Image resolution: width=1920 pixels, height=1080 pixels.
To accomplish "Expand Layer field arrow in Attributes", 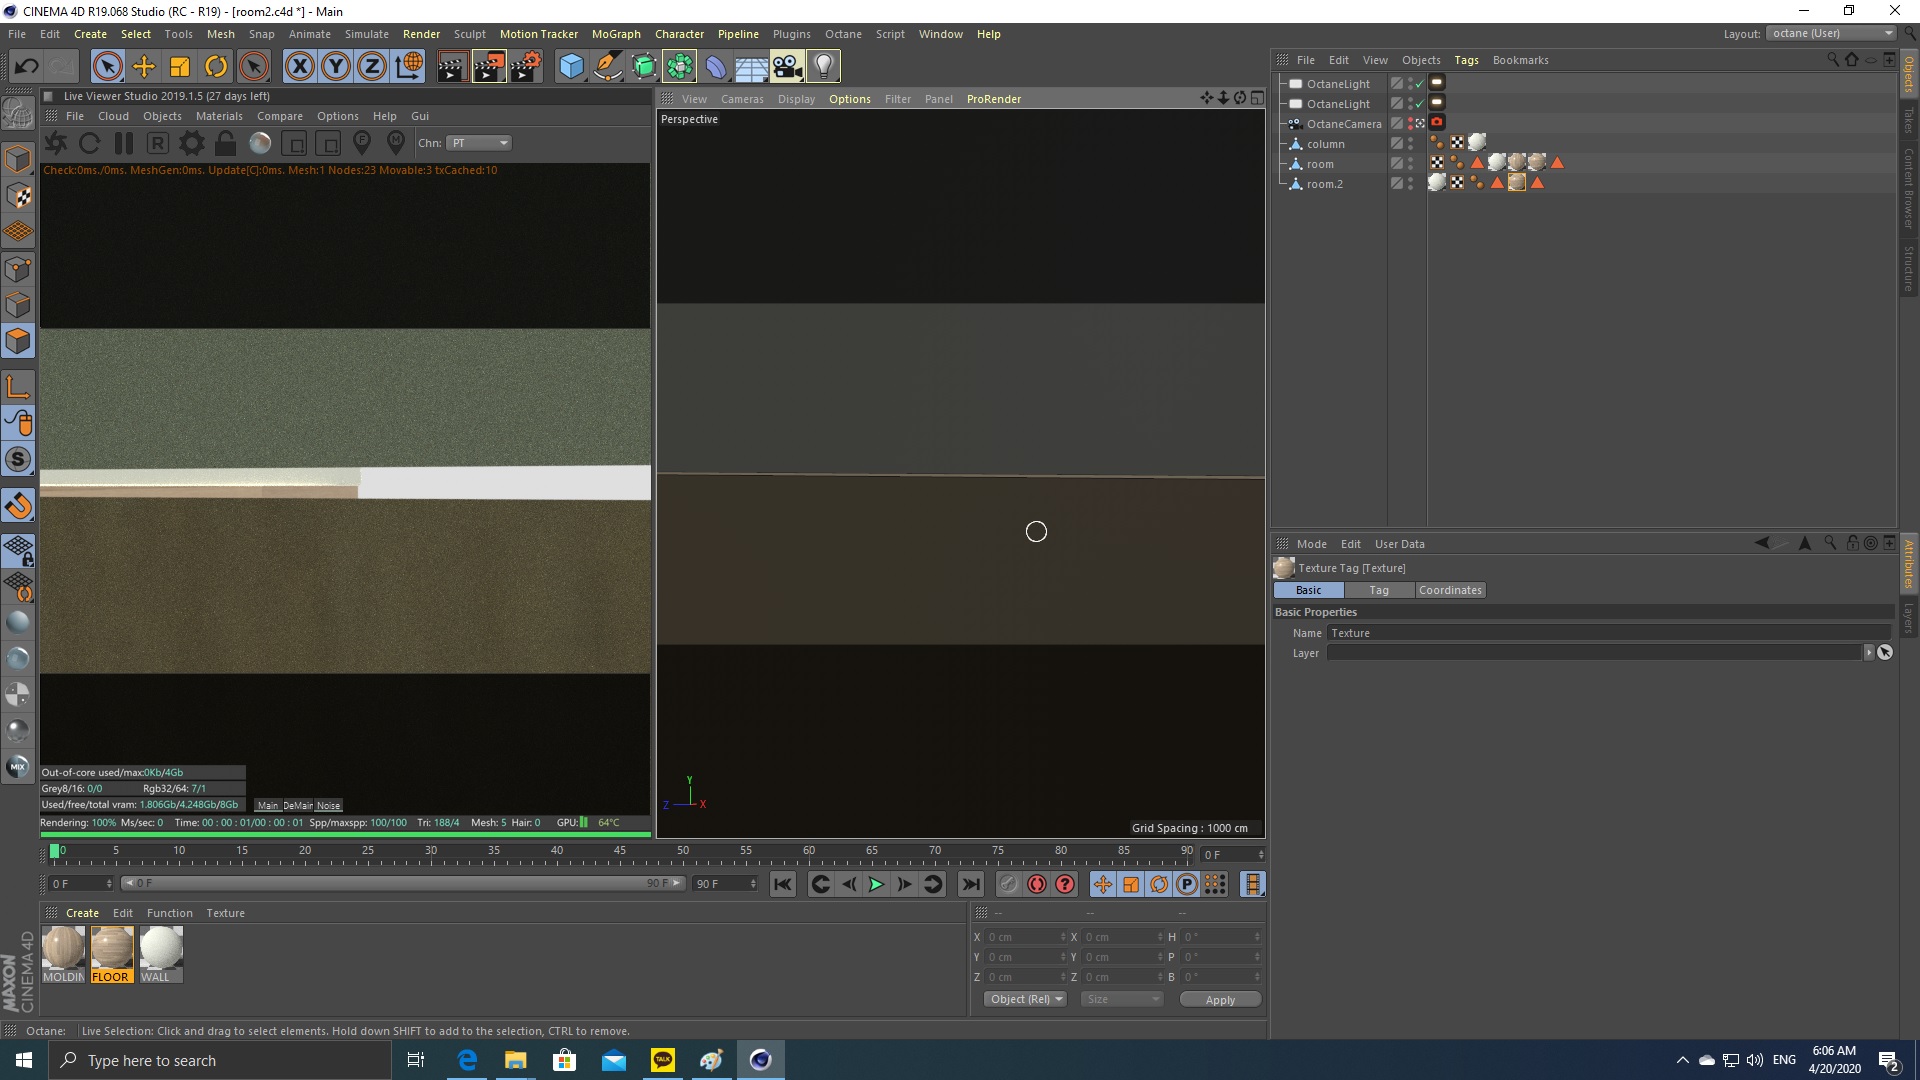I will pyautogui.click(x=1867, y=653).
